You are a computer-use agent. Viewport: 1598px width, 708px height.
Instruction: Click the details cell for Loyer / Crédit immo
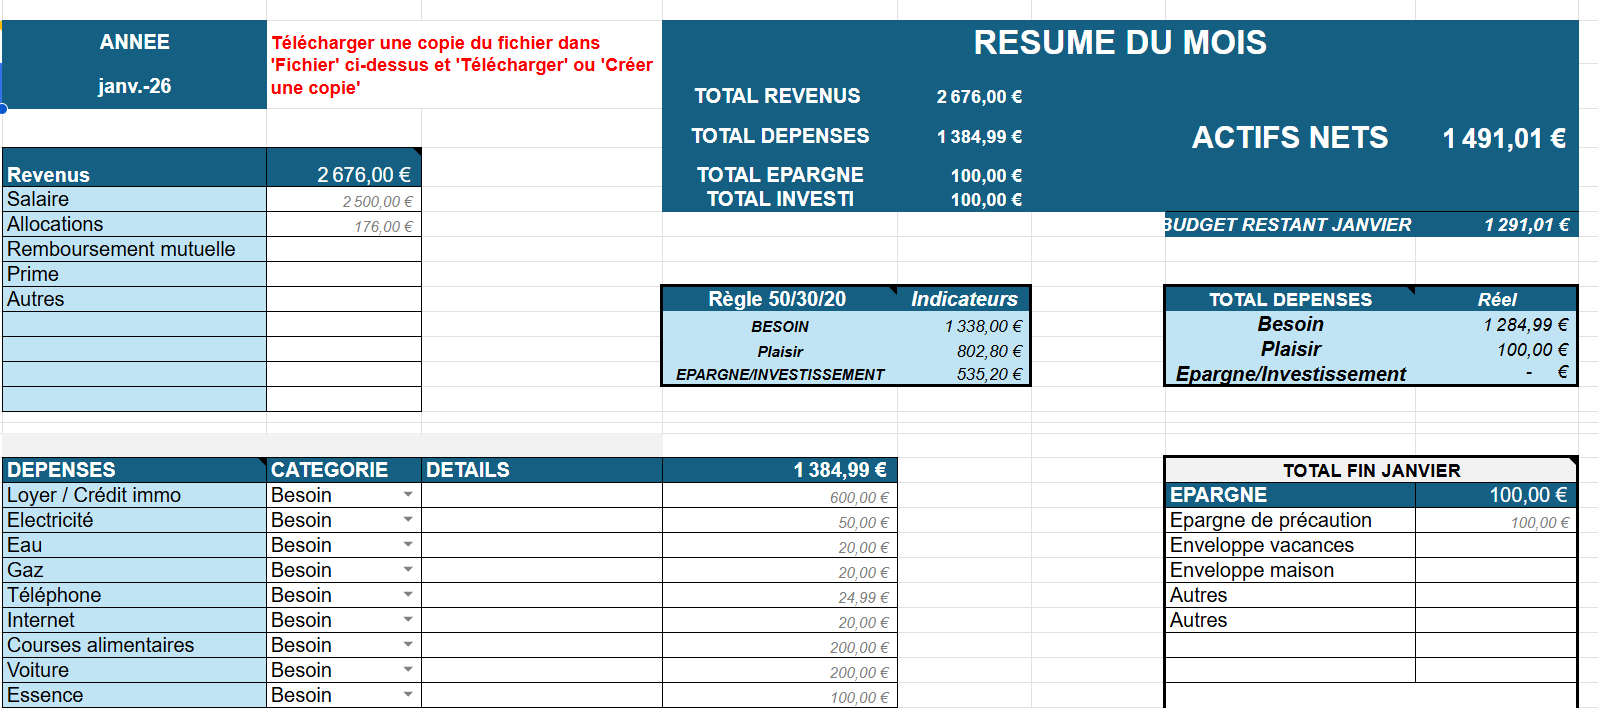click(542, 495)
